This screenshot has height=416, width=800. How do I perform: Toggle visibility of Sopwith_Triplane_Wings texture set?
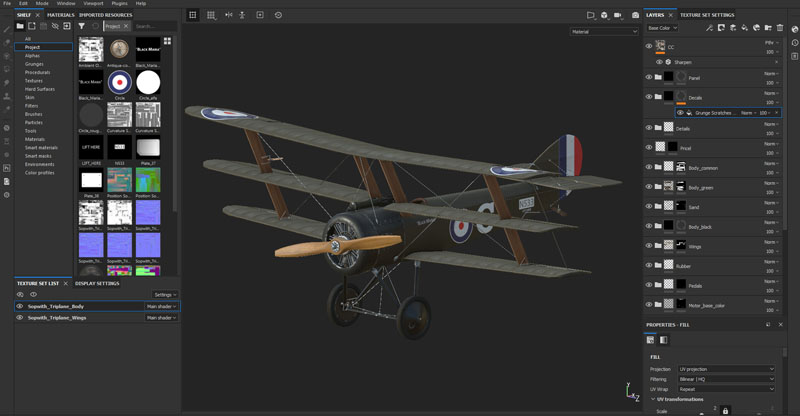[x=20, y=318]
